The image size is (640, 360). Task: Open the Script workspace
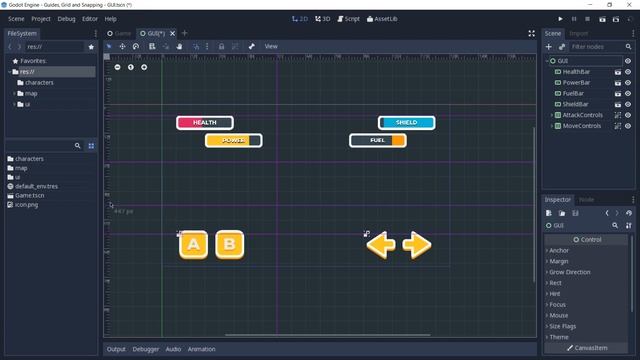pyautogui.click(x=349, y=19)
